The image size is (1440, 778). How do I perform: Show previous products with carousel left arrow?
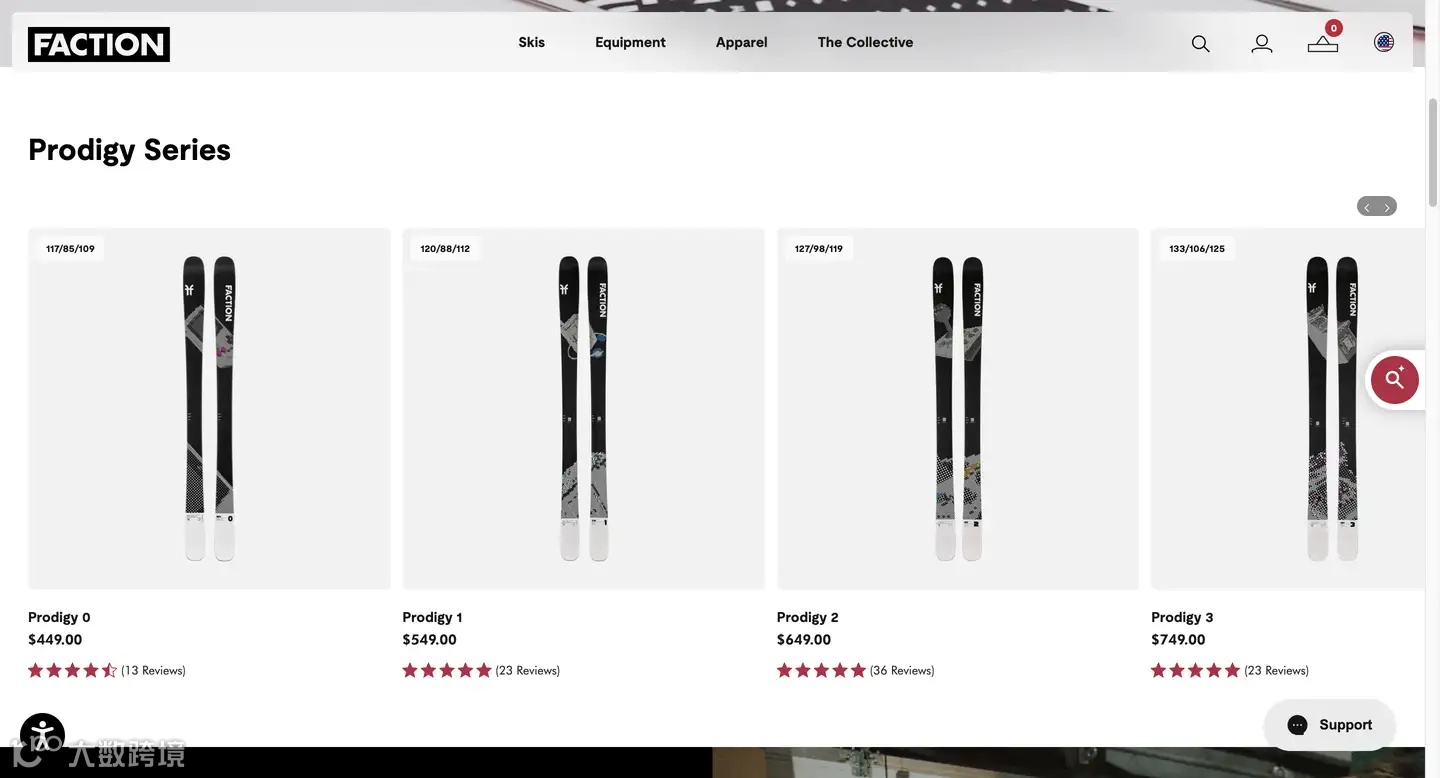click(1367, 207)
